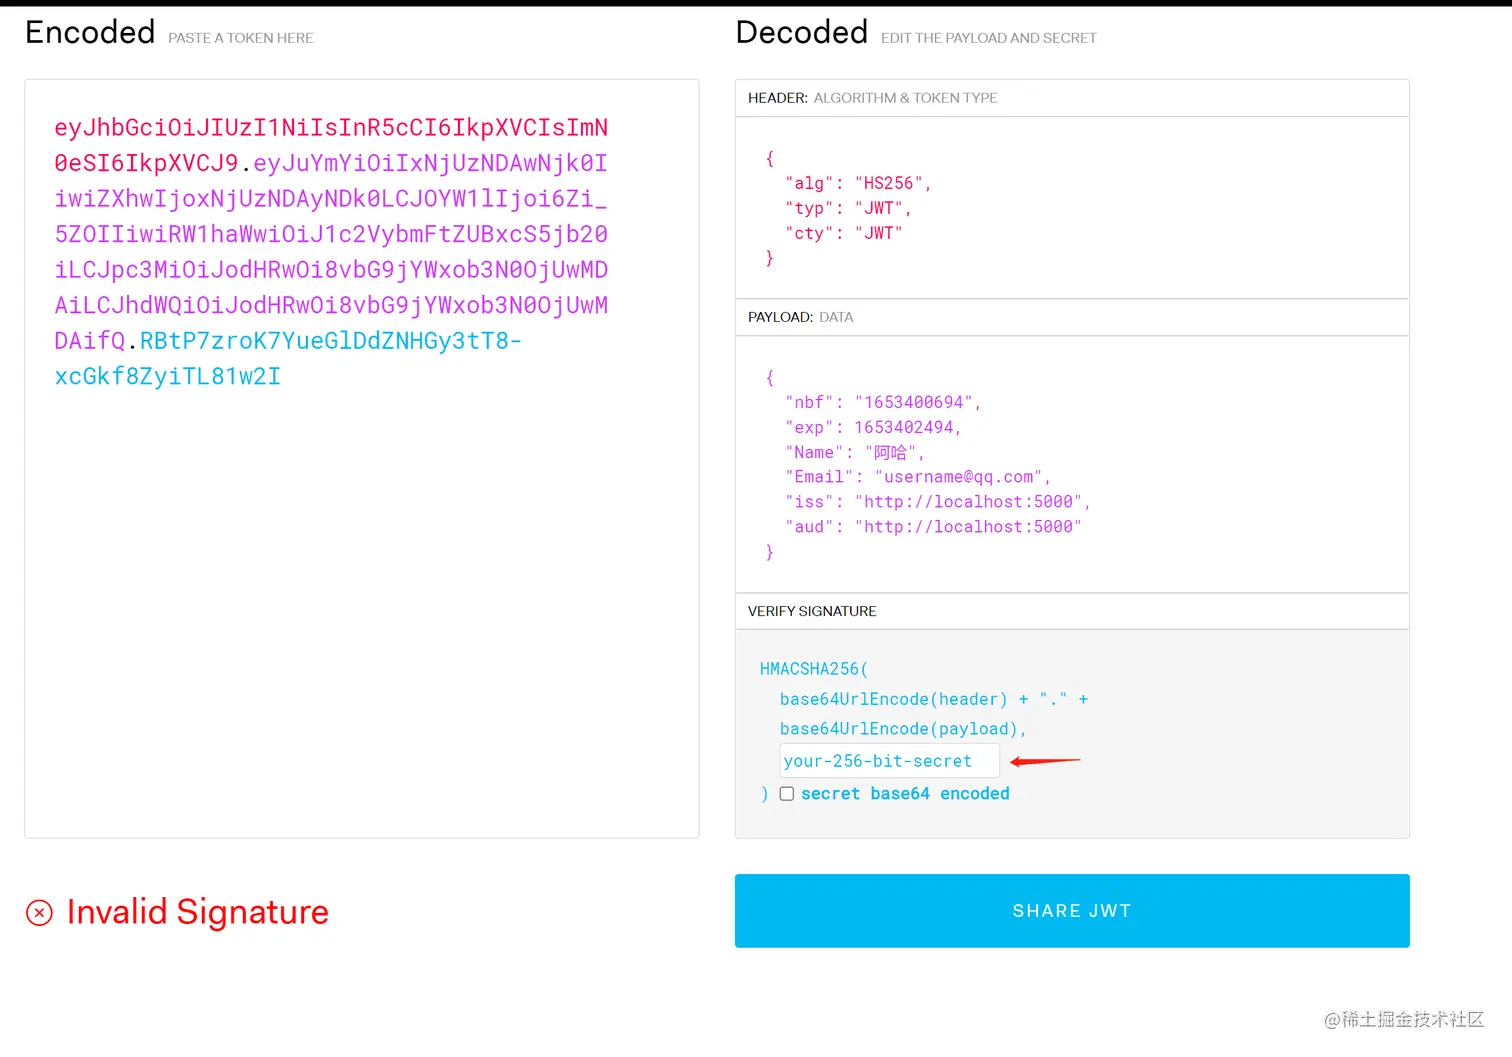Click inside the encoded token text area
This screenshot has width=1512, height=1057.
(x=362, y=459)
